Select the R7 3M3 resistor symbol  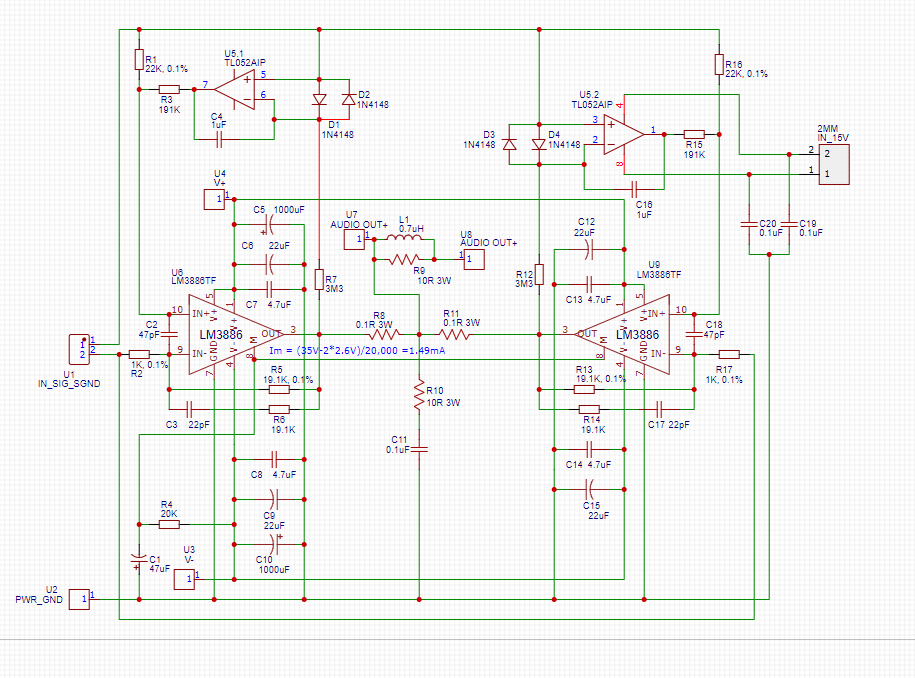[x=319, y=279]
